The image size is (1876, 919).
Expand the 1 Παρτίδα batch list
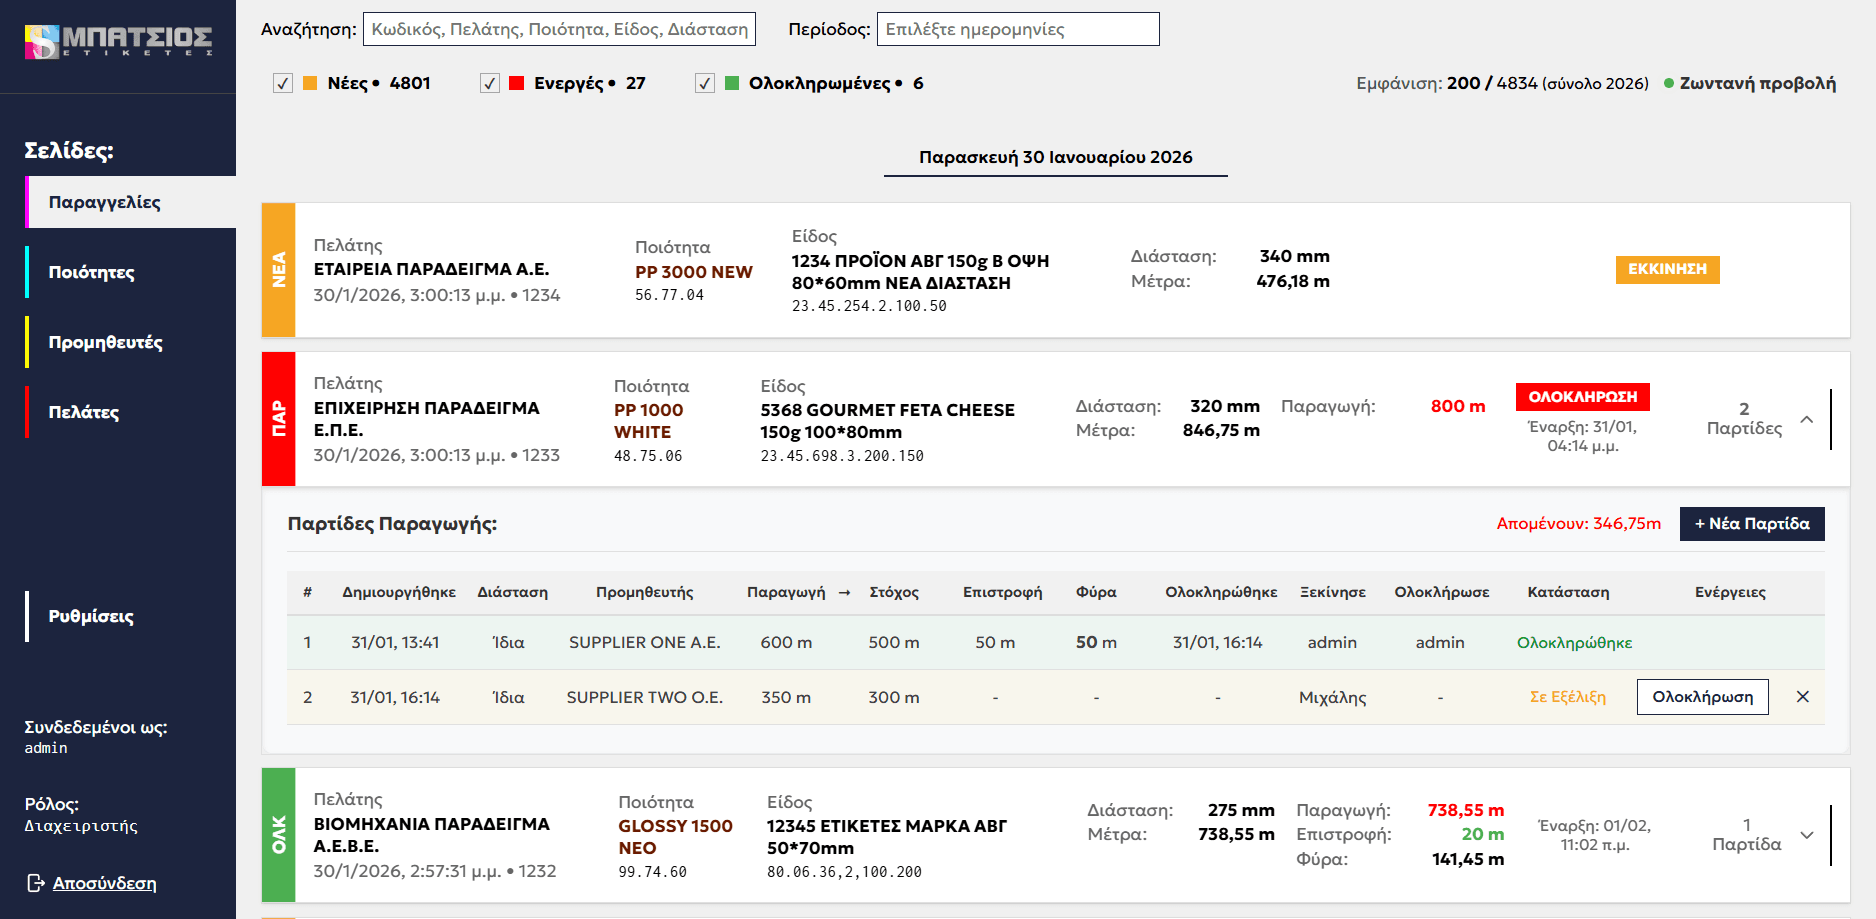pyautogui.click(x=1806, y=835)
